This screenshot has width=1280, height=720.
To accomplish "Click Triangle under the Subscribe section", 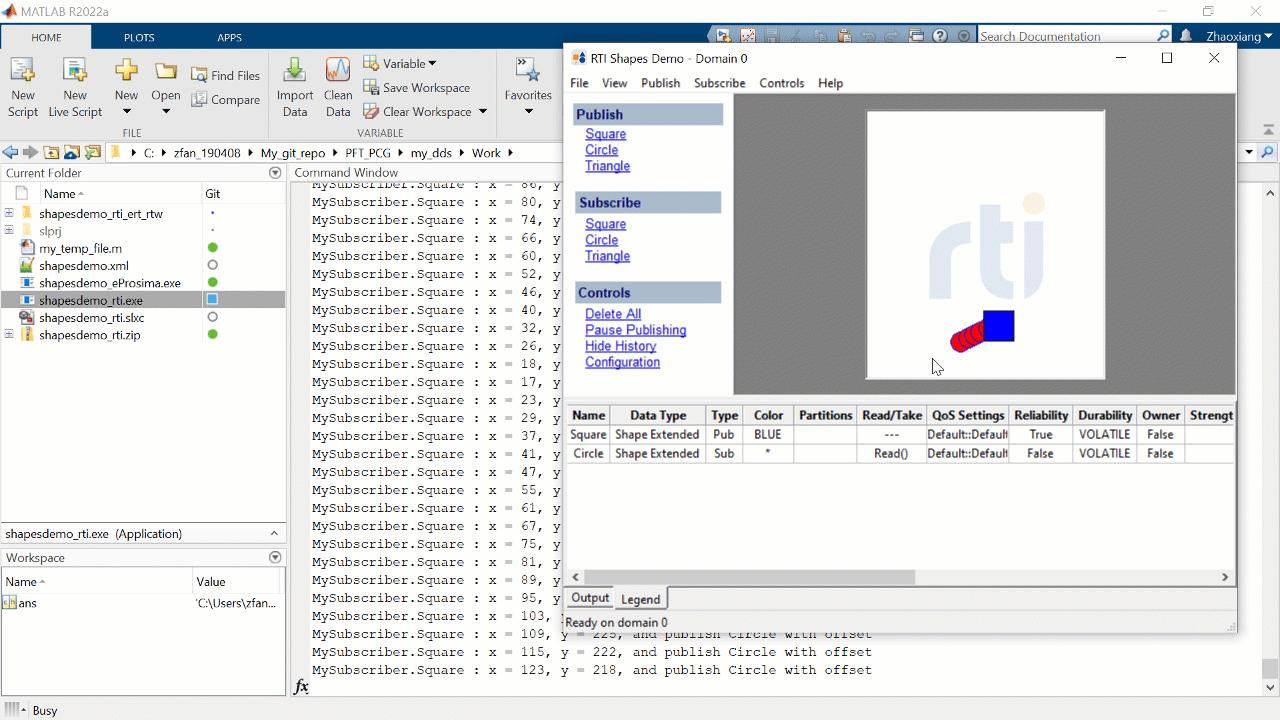I will pyautogui.click(x=607, y=256).
